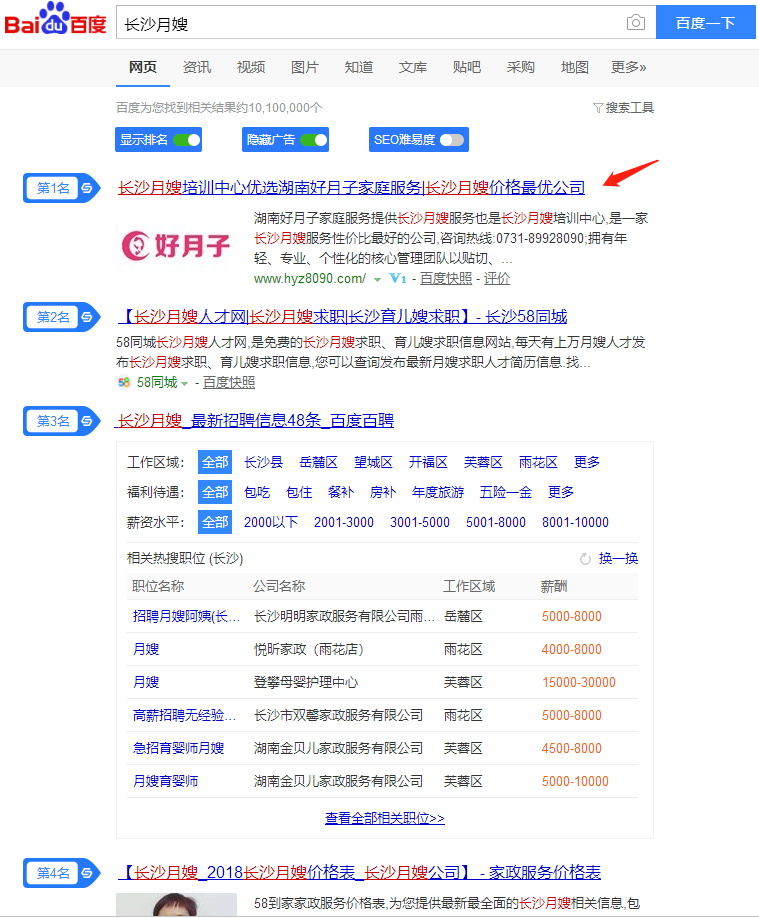Filter by 餐补 benefit

[341, 492]
